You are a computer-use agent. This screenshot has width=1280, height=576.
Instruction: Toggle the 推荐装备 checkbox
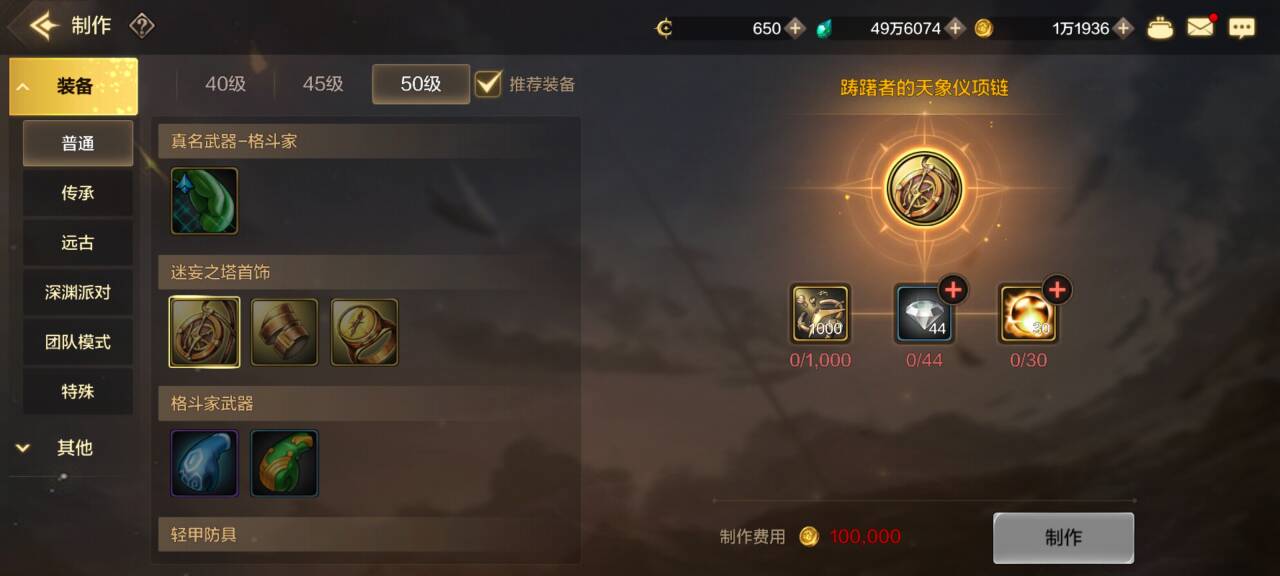pos(488,84)
